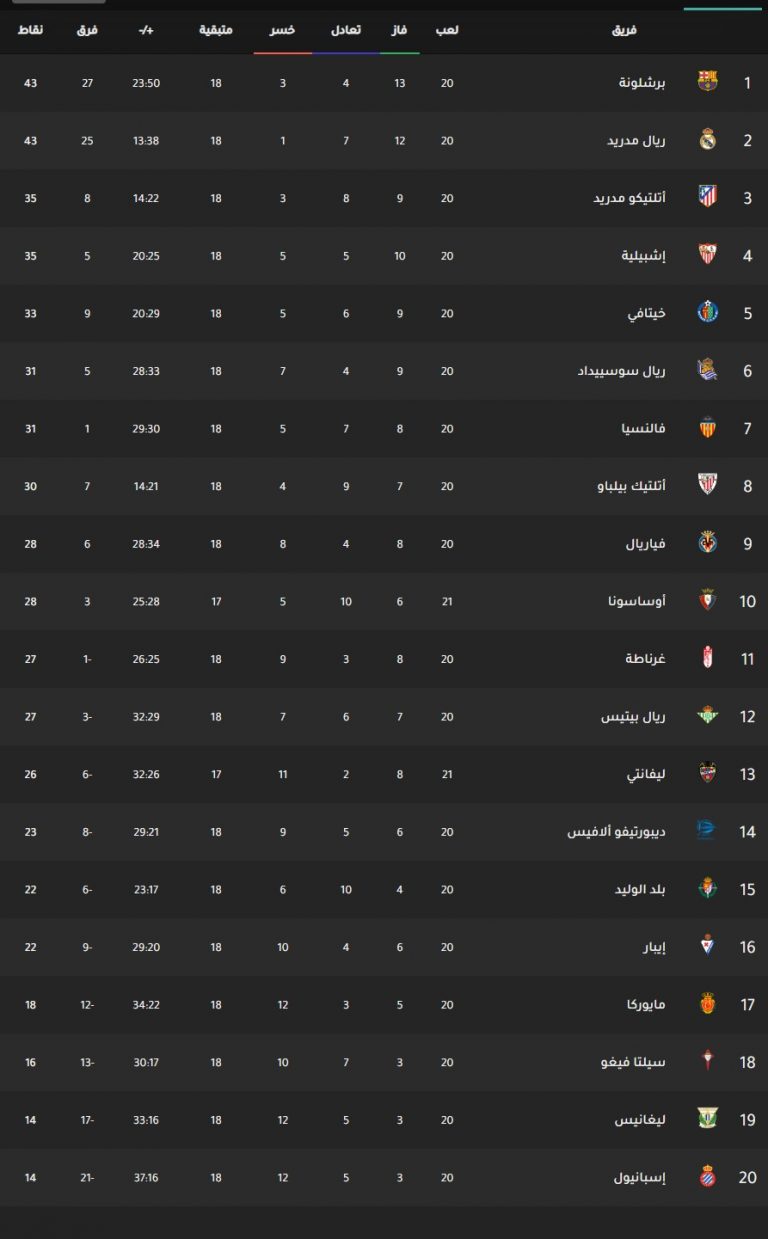The image size is (768, 1239).
Task: Select the ديبورتيفو ألافيس row name
Action: tap(616, 832)
